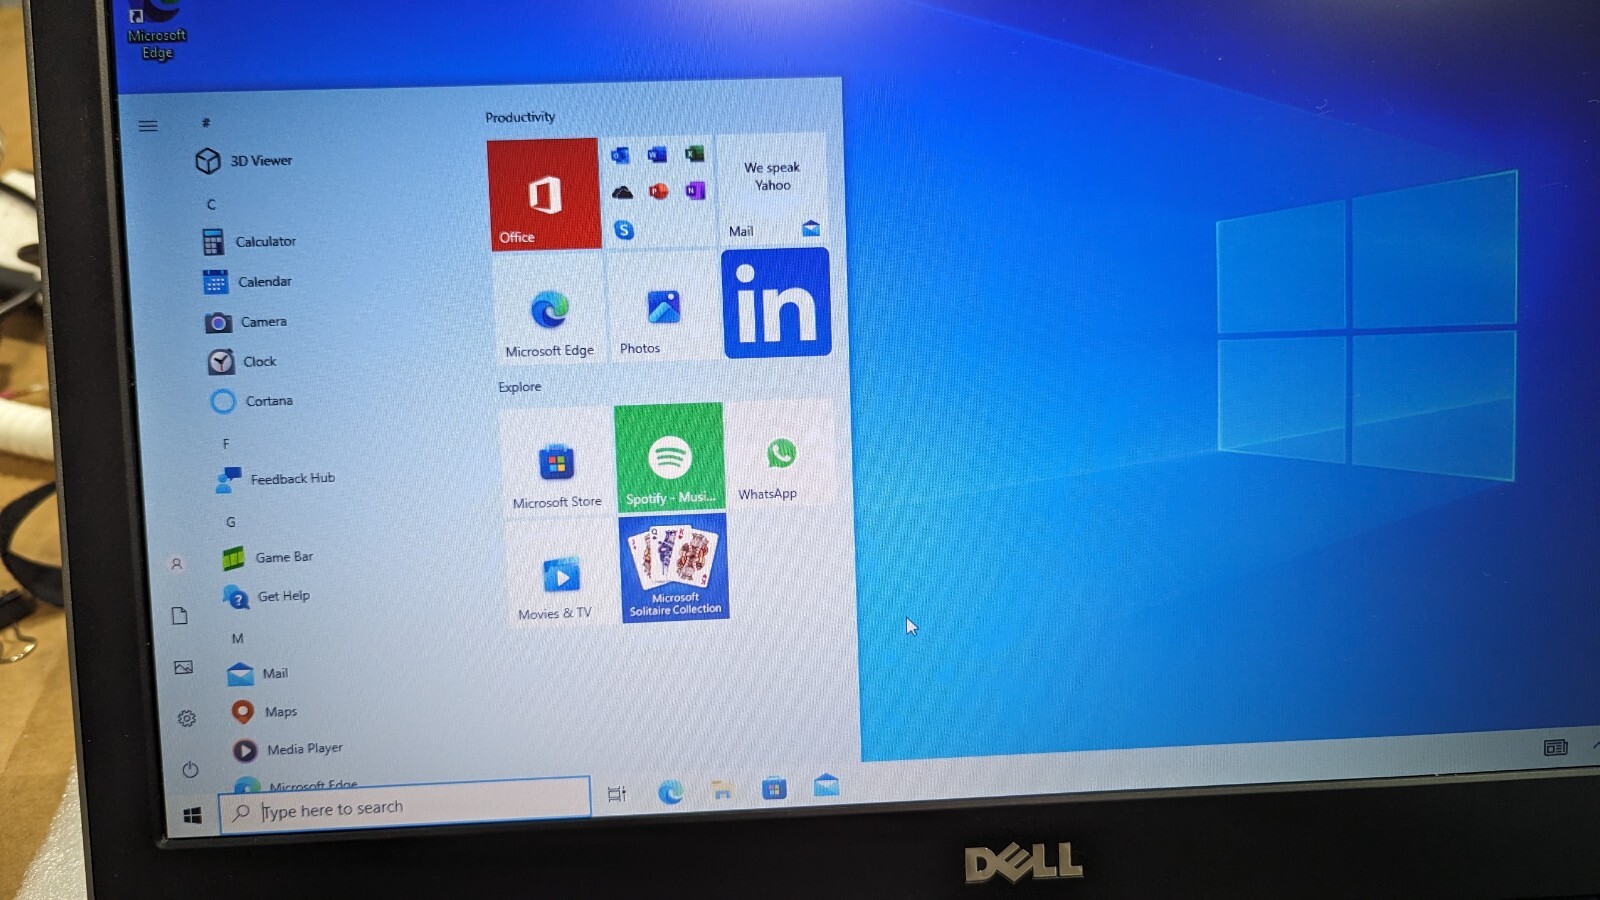
Task: Open the Mail live tile
Action: [772, 189]
